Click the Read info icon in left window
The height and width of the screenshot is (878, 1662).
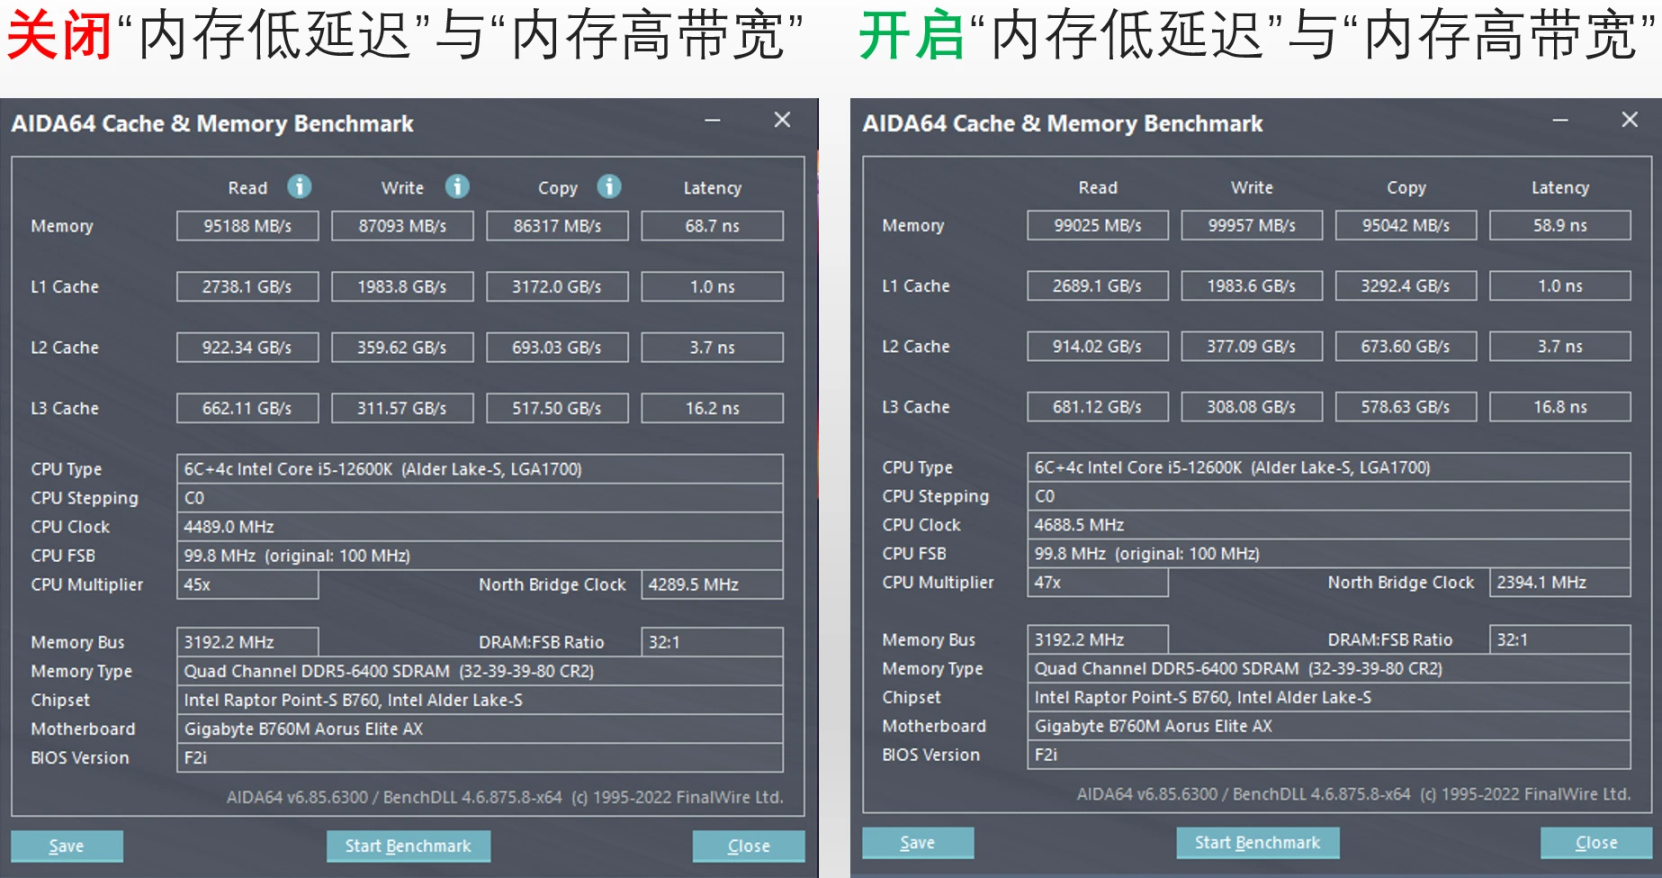point(299,186)
